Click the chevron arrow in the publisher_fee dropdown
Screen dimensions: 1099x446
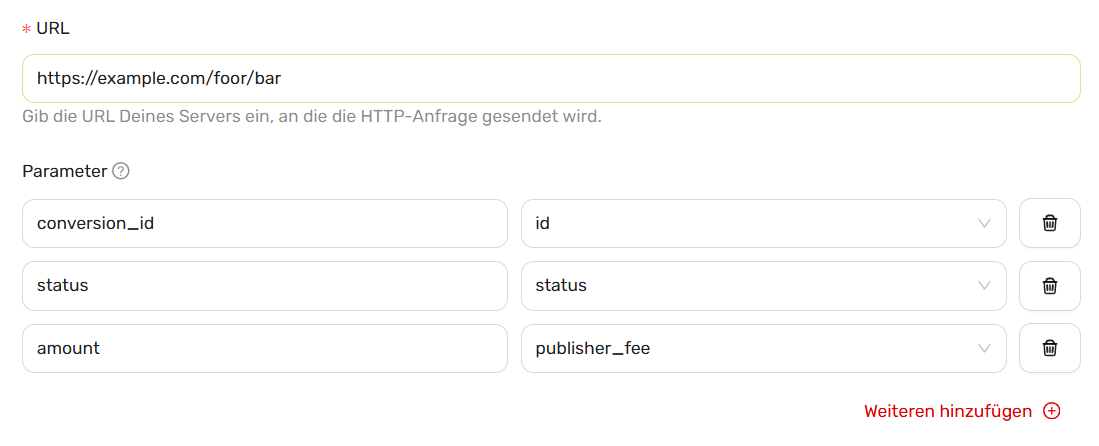tap(984, 348)
